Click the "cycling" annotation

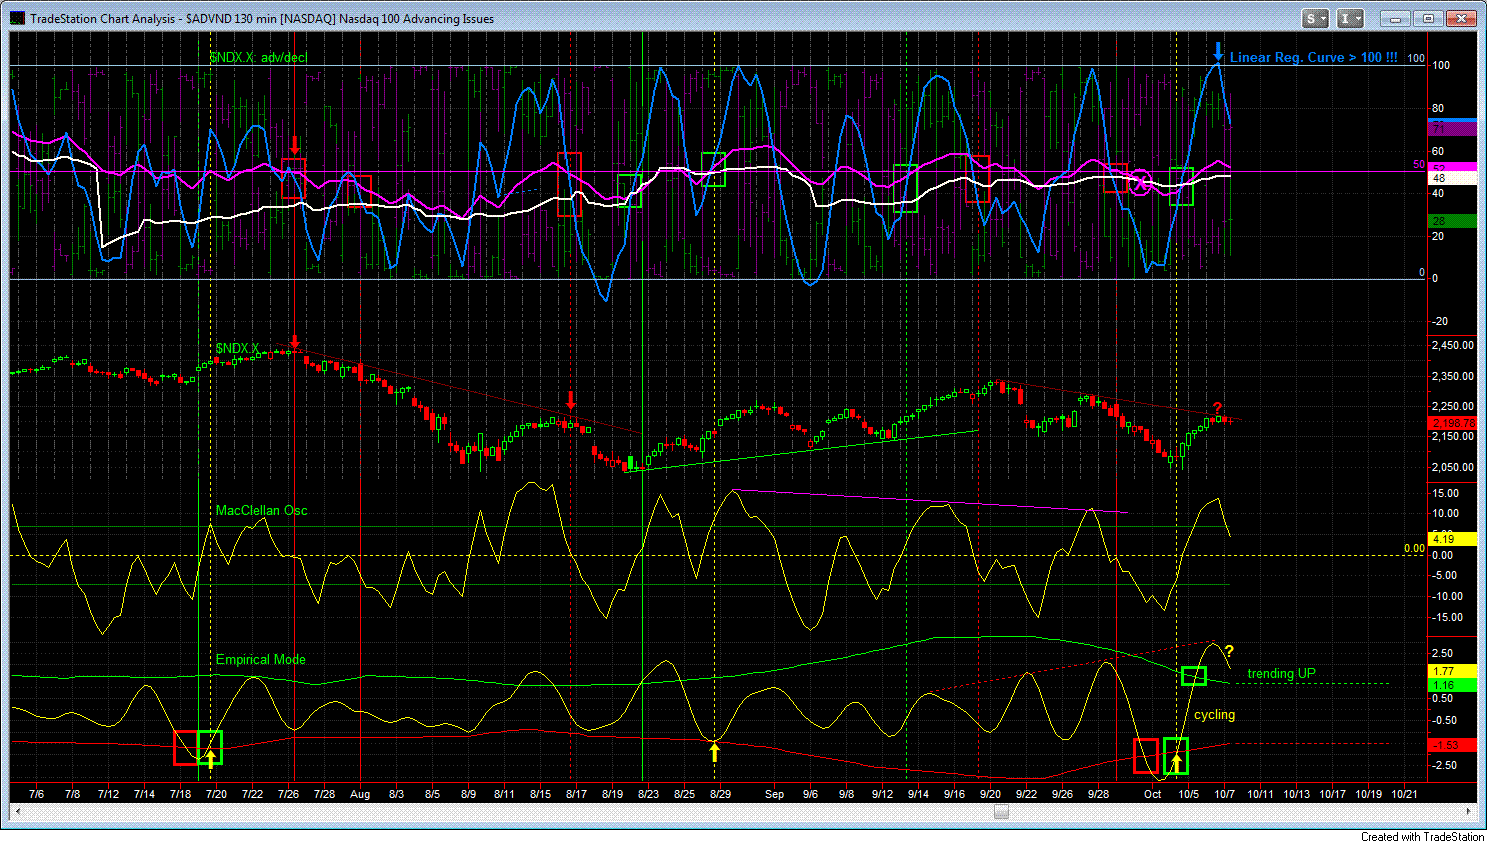pyautogui.click(x=1215, y=715)
